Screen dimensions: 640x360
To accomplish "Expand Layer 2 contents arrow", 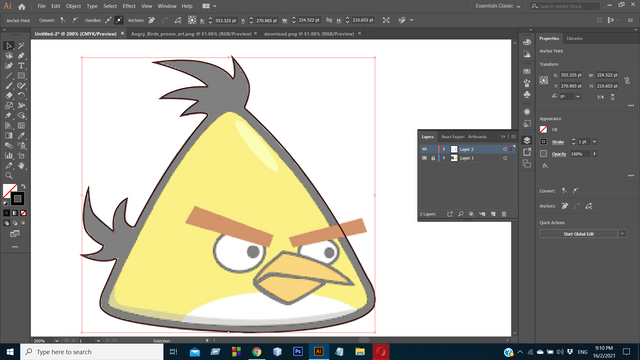I will 444,149.
